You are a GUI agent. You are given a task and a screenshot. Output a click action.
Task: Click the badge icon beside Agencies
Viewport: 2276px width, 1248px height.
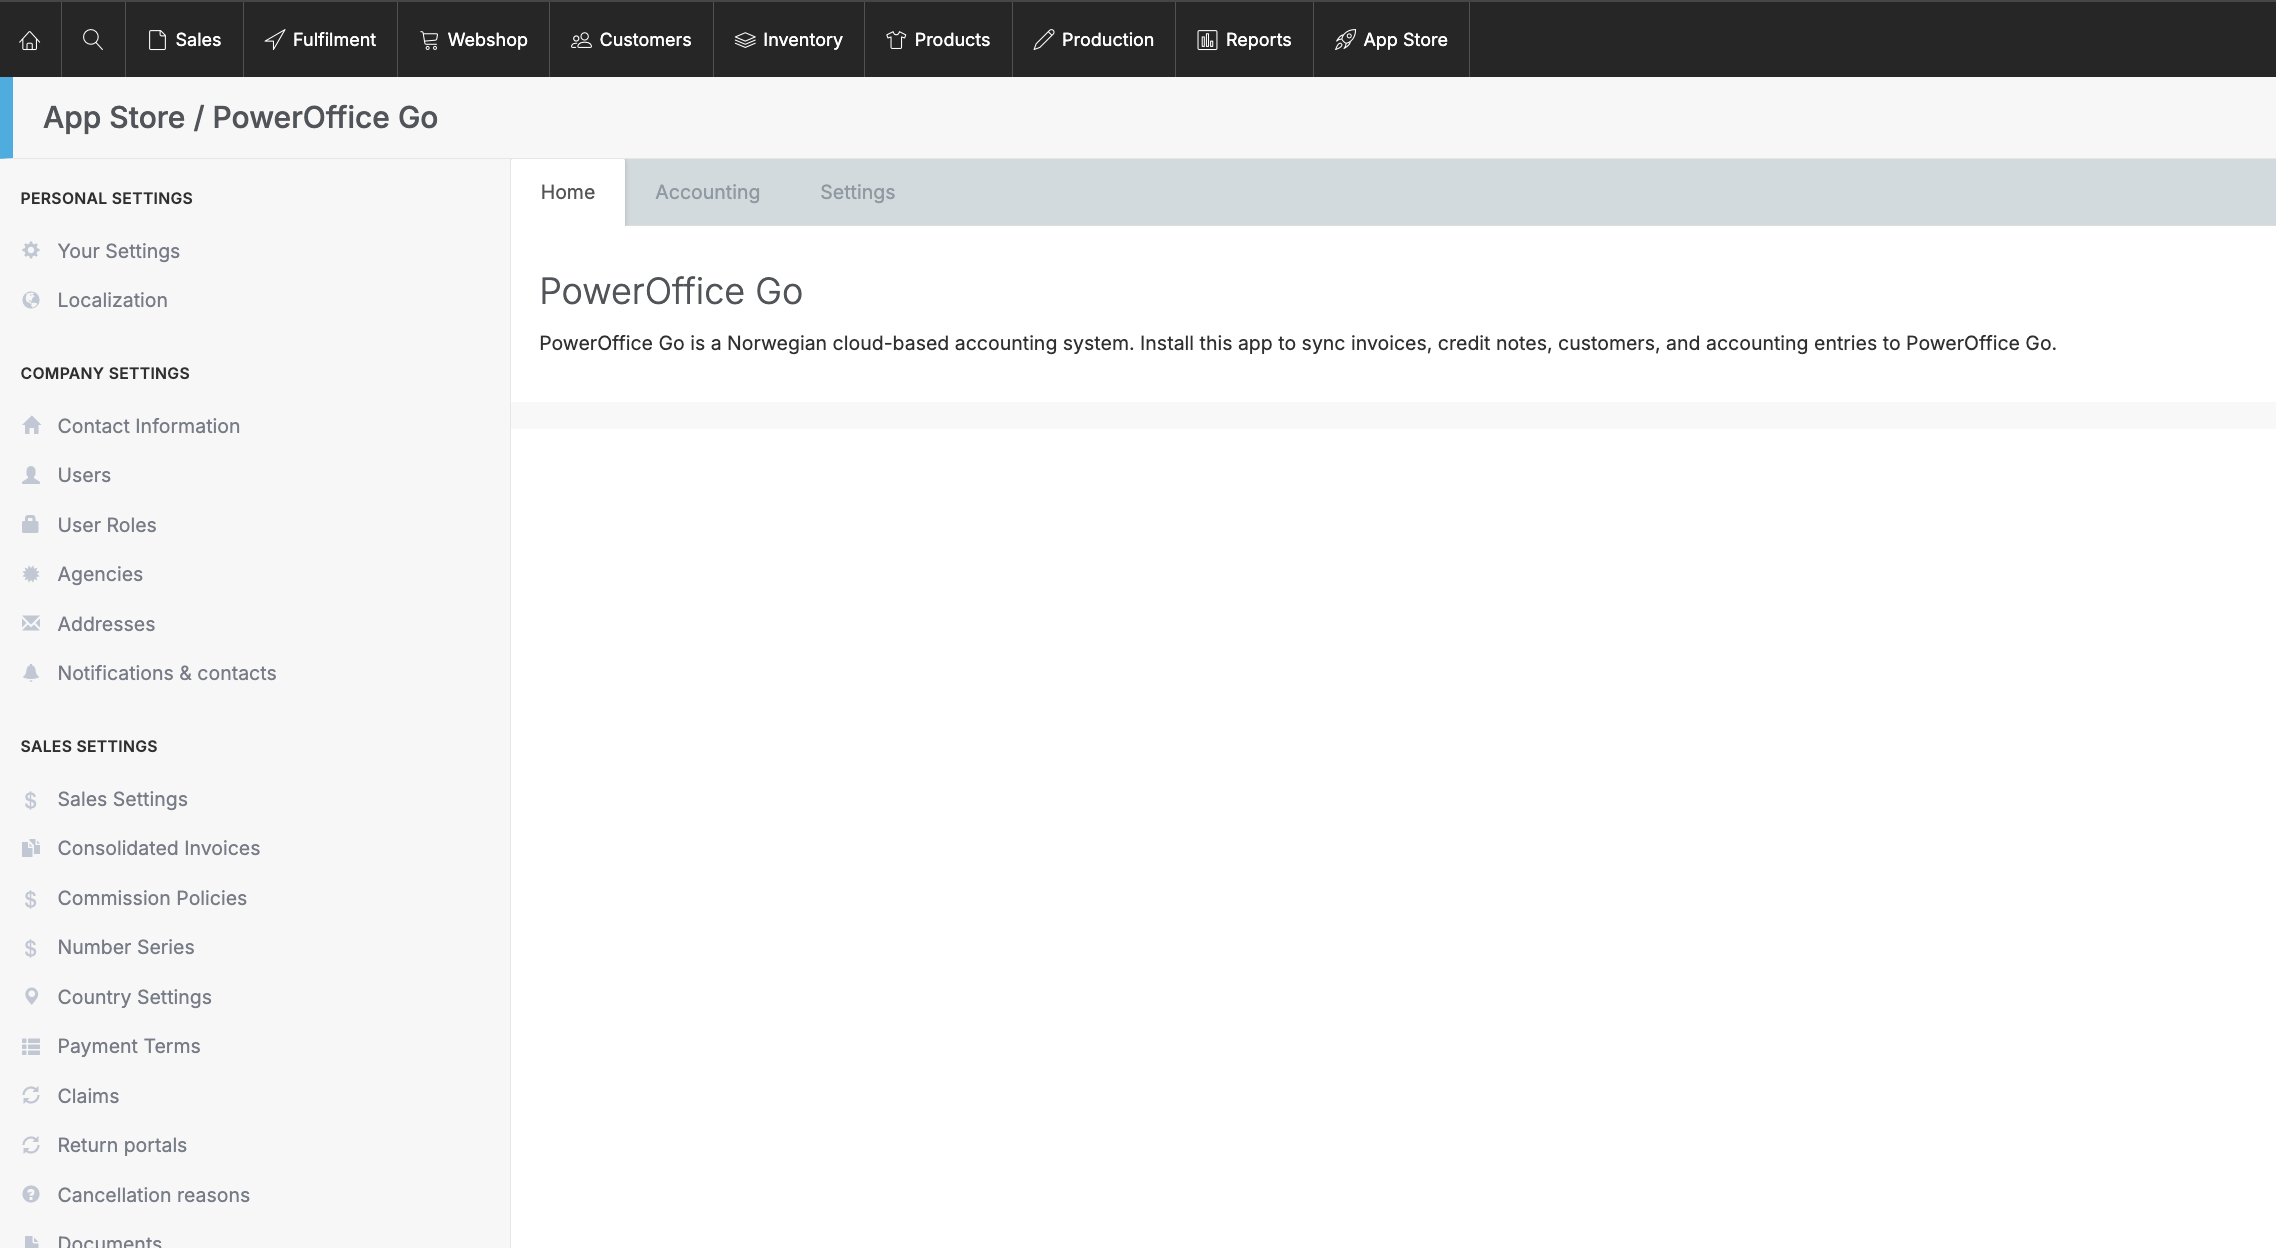coord(31,574)
